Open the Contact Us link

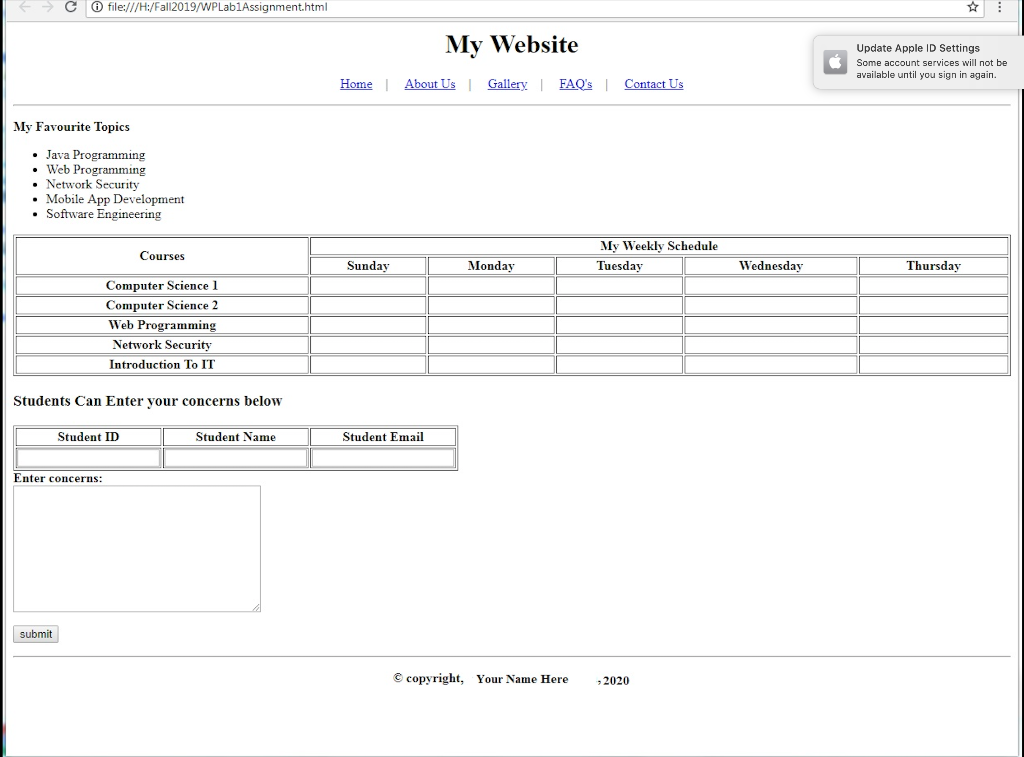[654, 84]
